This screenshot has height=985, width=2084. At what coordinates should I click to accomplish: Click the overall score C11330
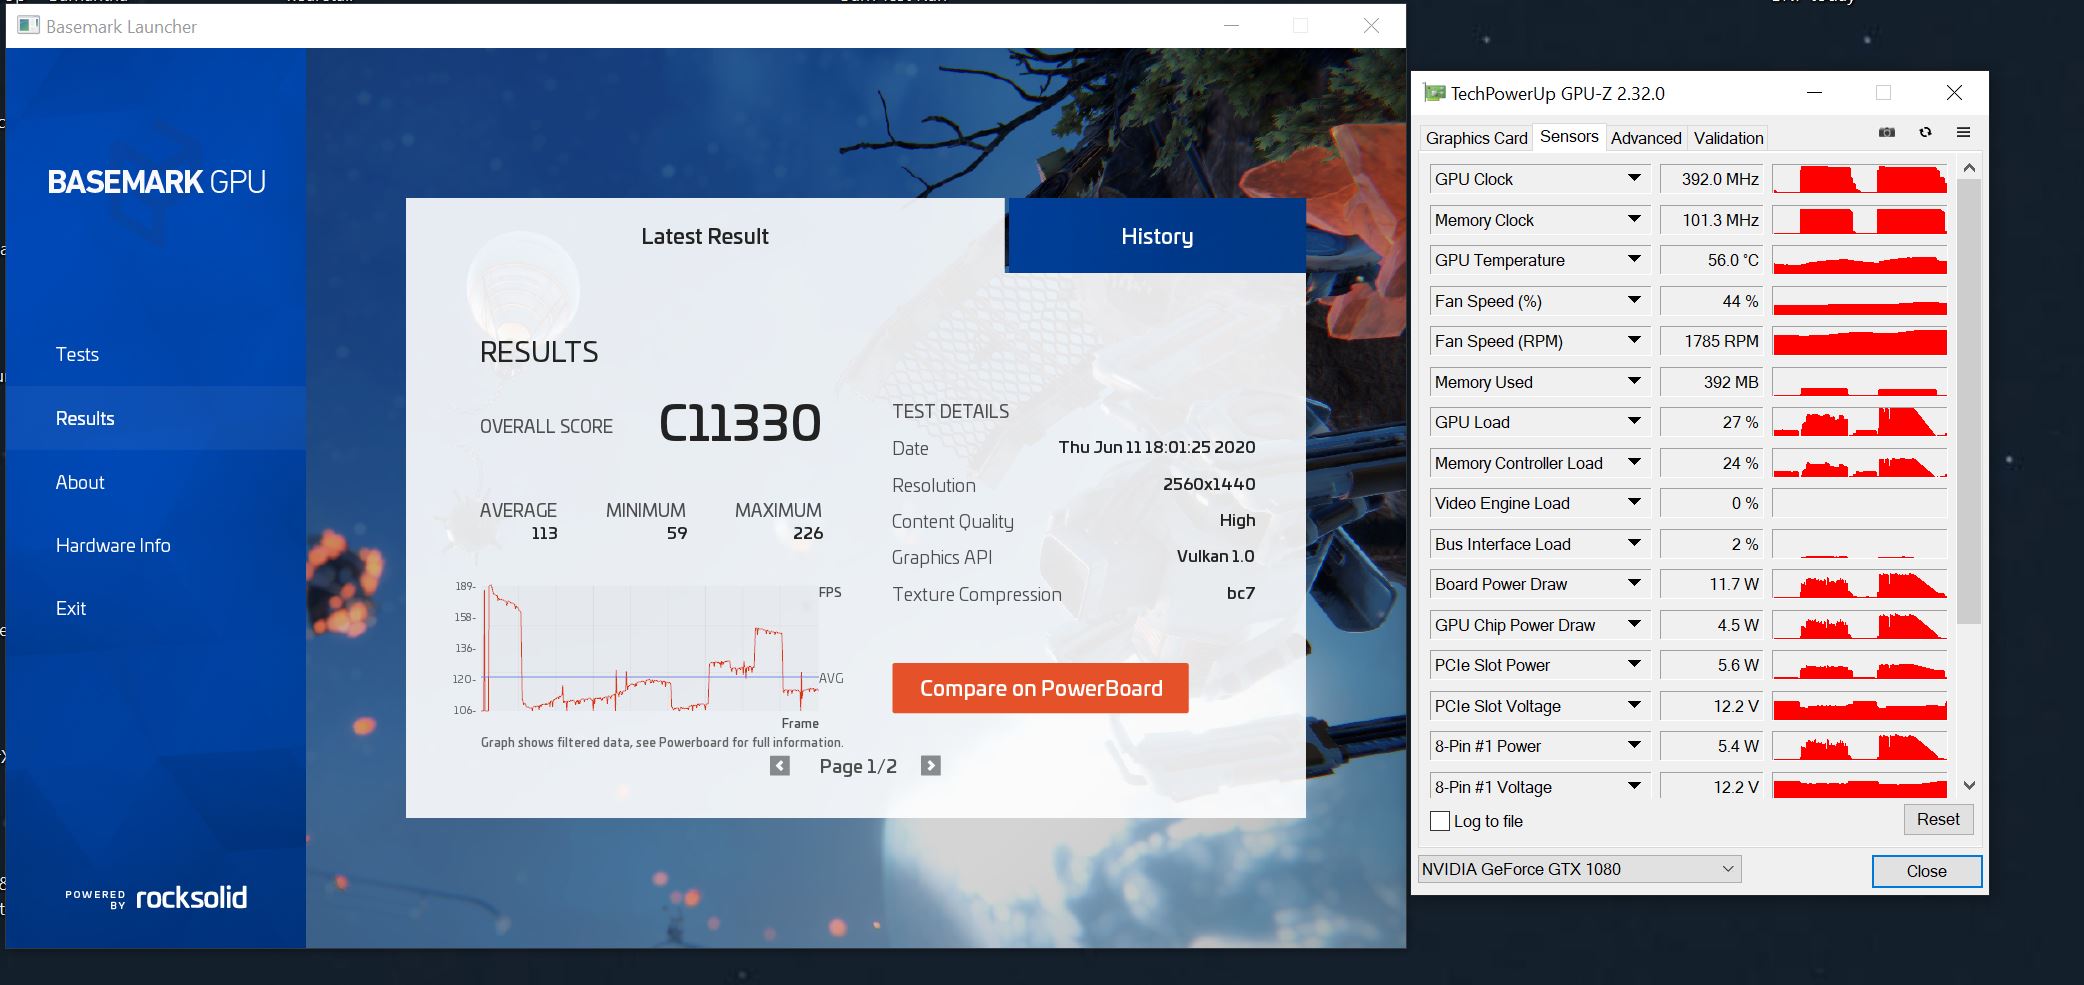click(x=740, y=423)
